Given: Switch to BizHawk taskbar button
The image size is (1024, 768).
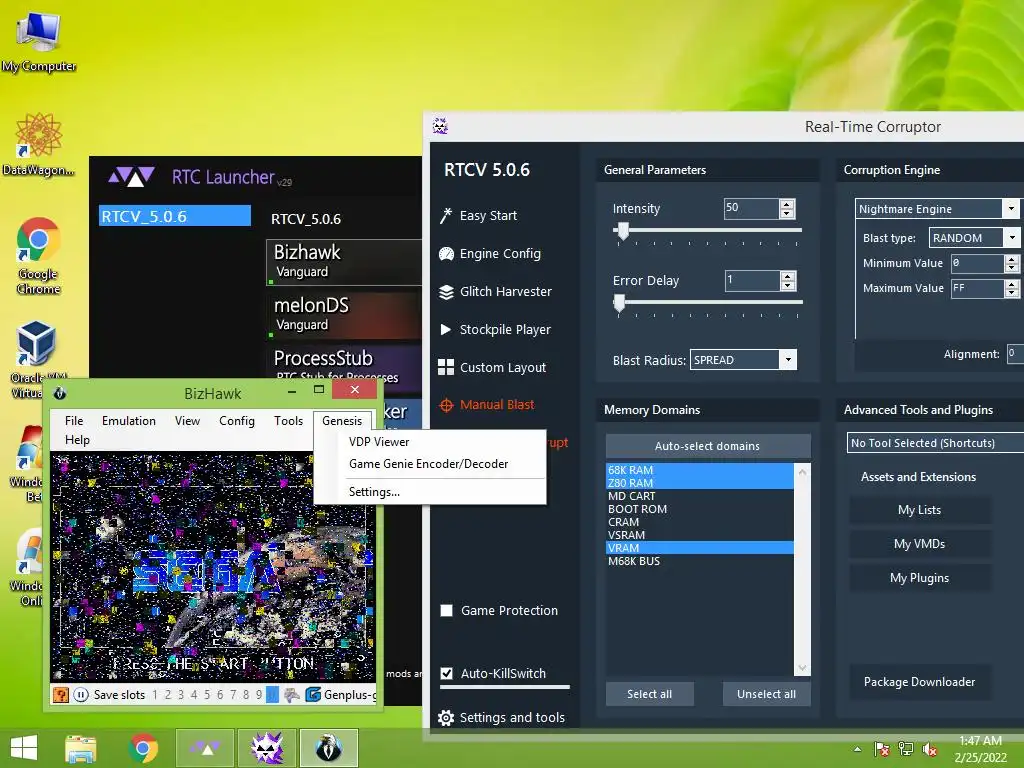Looking at the screenshot, I should click(329, 748).
